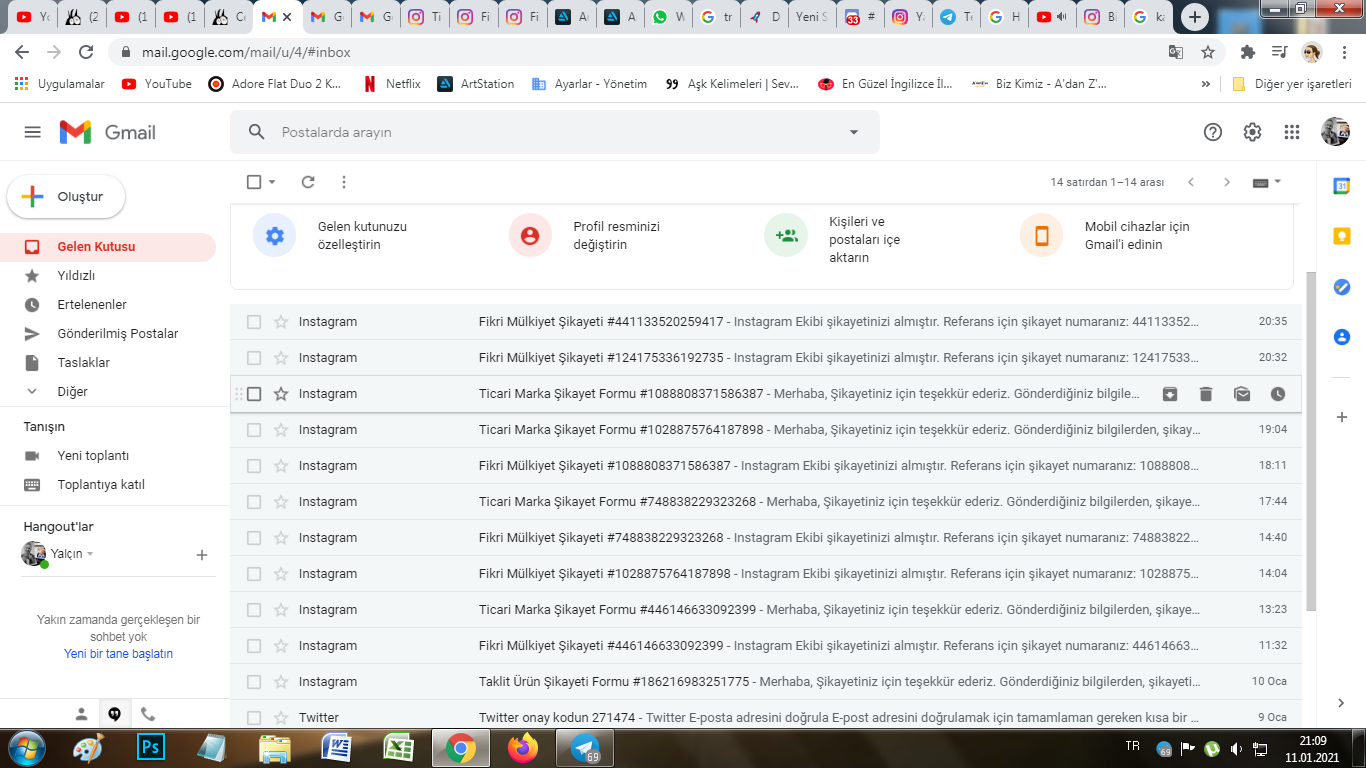Open the Google apps grid
This screenshot has width=1366, height=768.
click(x=1292, y=132)
